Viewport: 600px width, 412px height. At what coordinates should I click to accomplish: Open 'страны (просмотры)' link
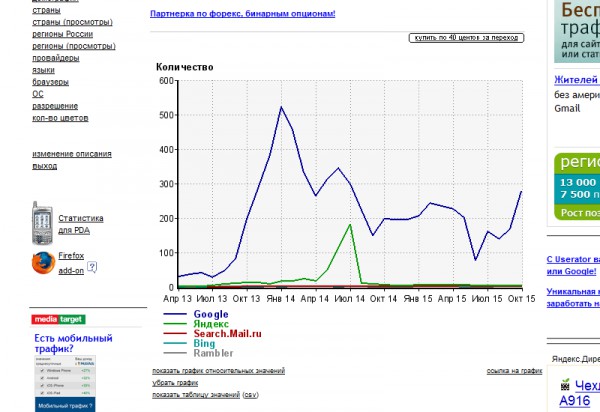pyautogui.click(x=72, y=22)
